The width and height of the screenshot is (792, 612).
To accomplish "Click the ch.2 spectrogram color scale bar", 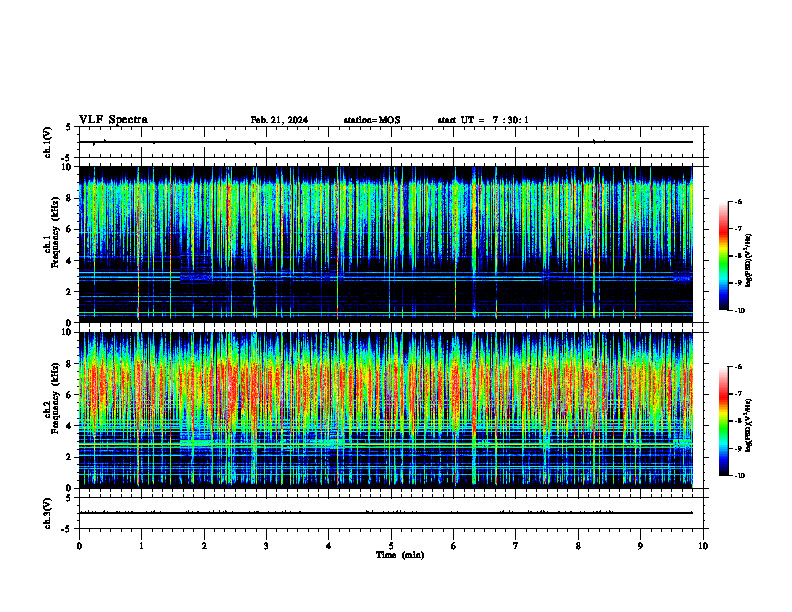I will [x=723, y=421].
